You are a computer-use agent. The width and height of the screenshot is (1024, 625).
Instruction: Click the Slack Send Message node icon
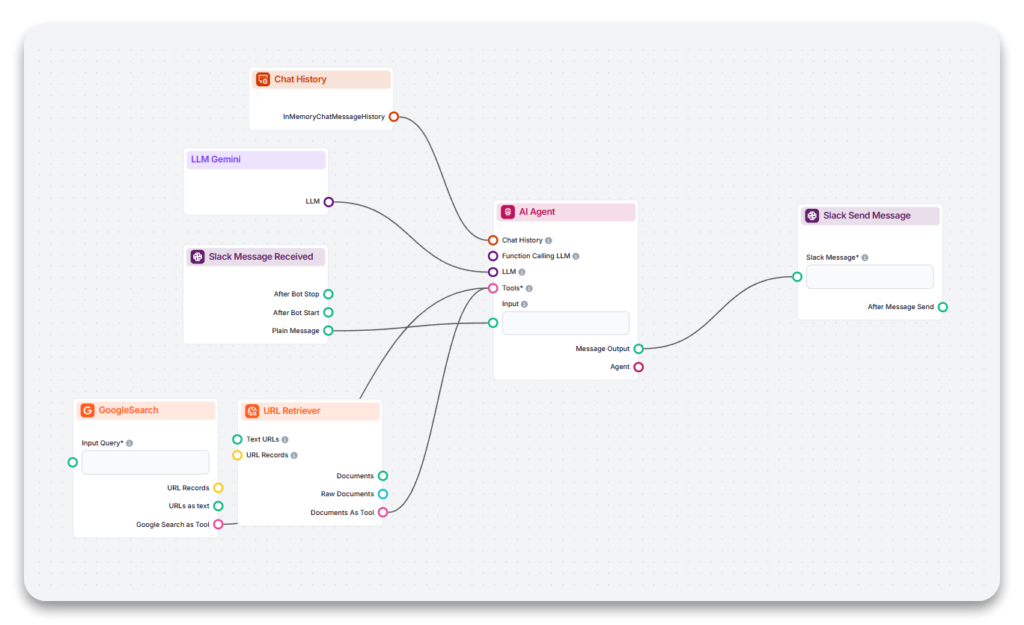pos(812,216)
